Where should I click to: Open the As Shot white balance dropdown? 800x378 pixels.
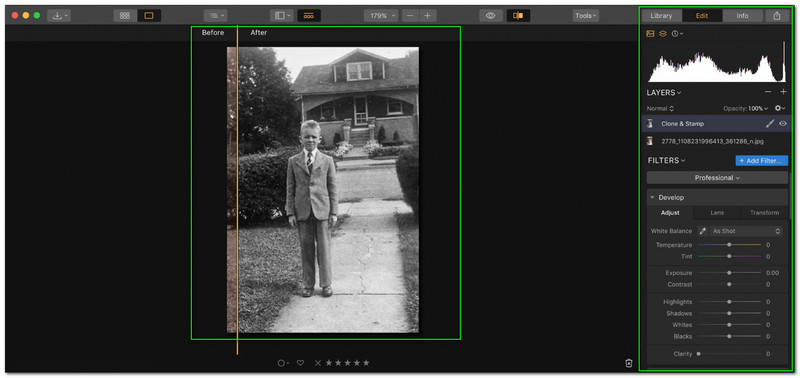(746, 231)
